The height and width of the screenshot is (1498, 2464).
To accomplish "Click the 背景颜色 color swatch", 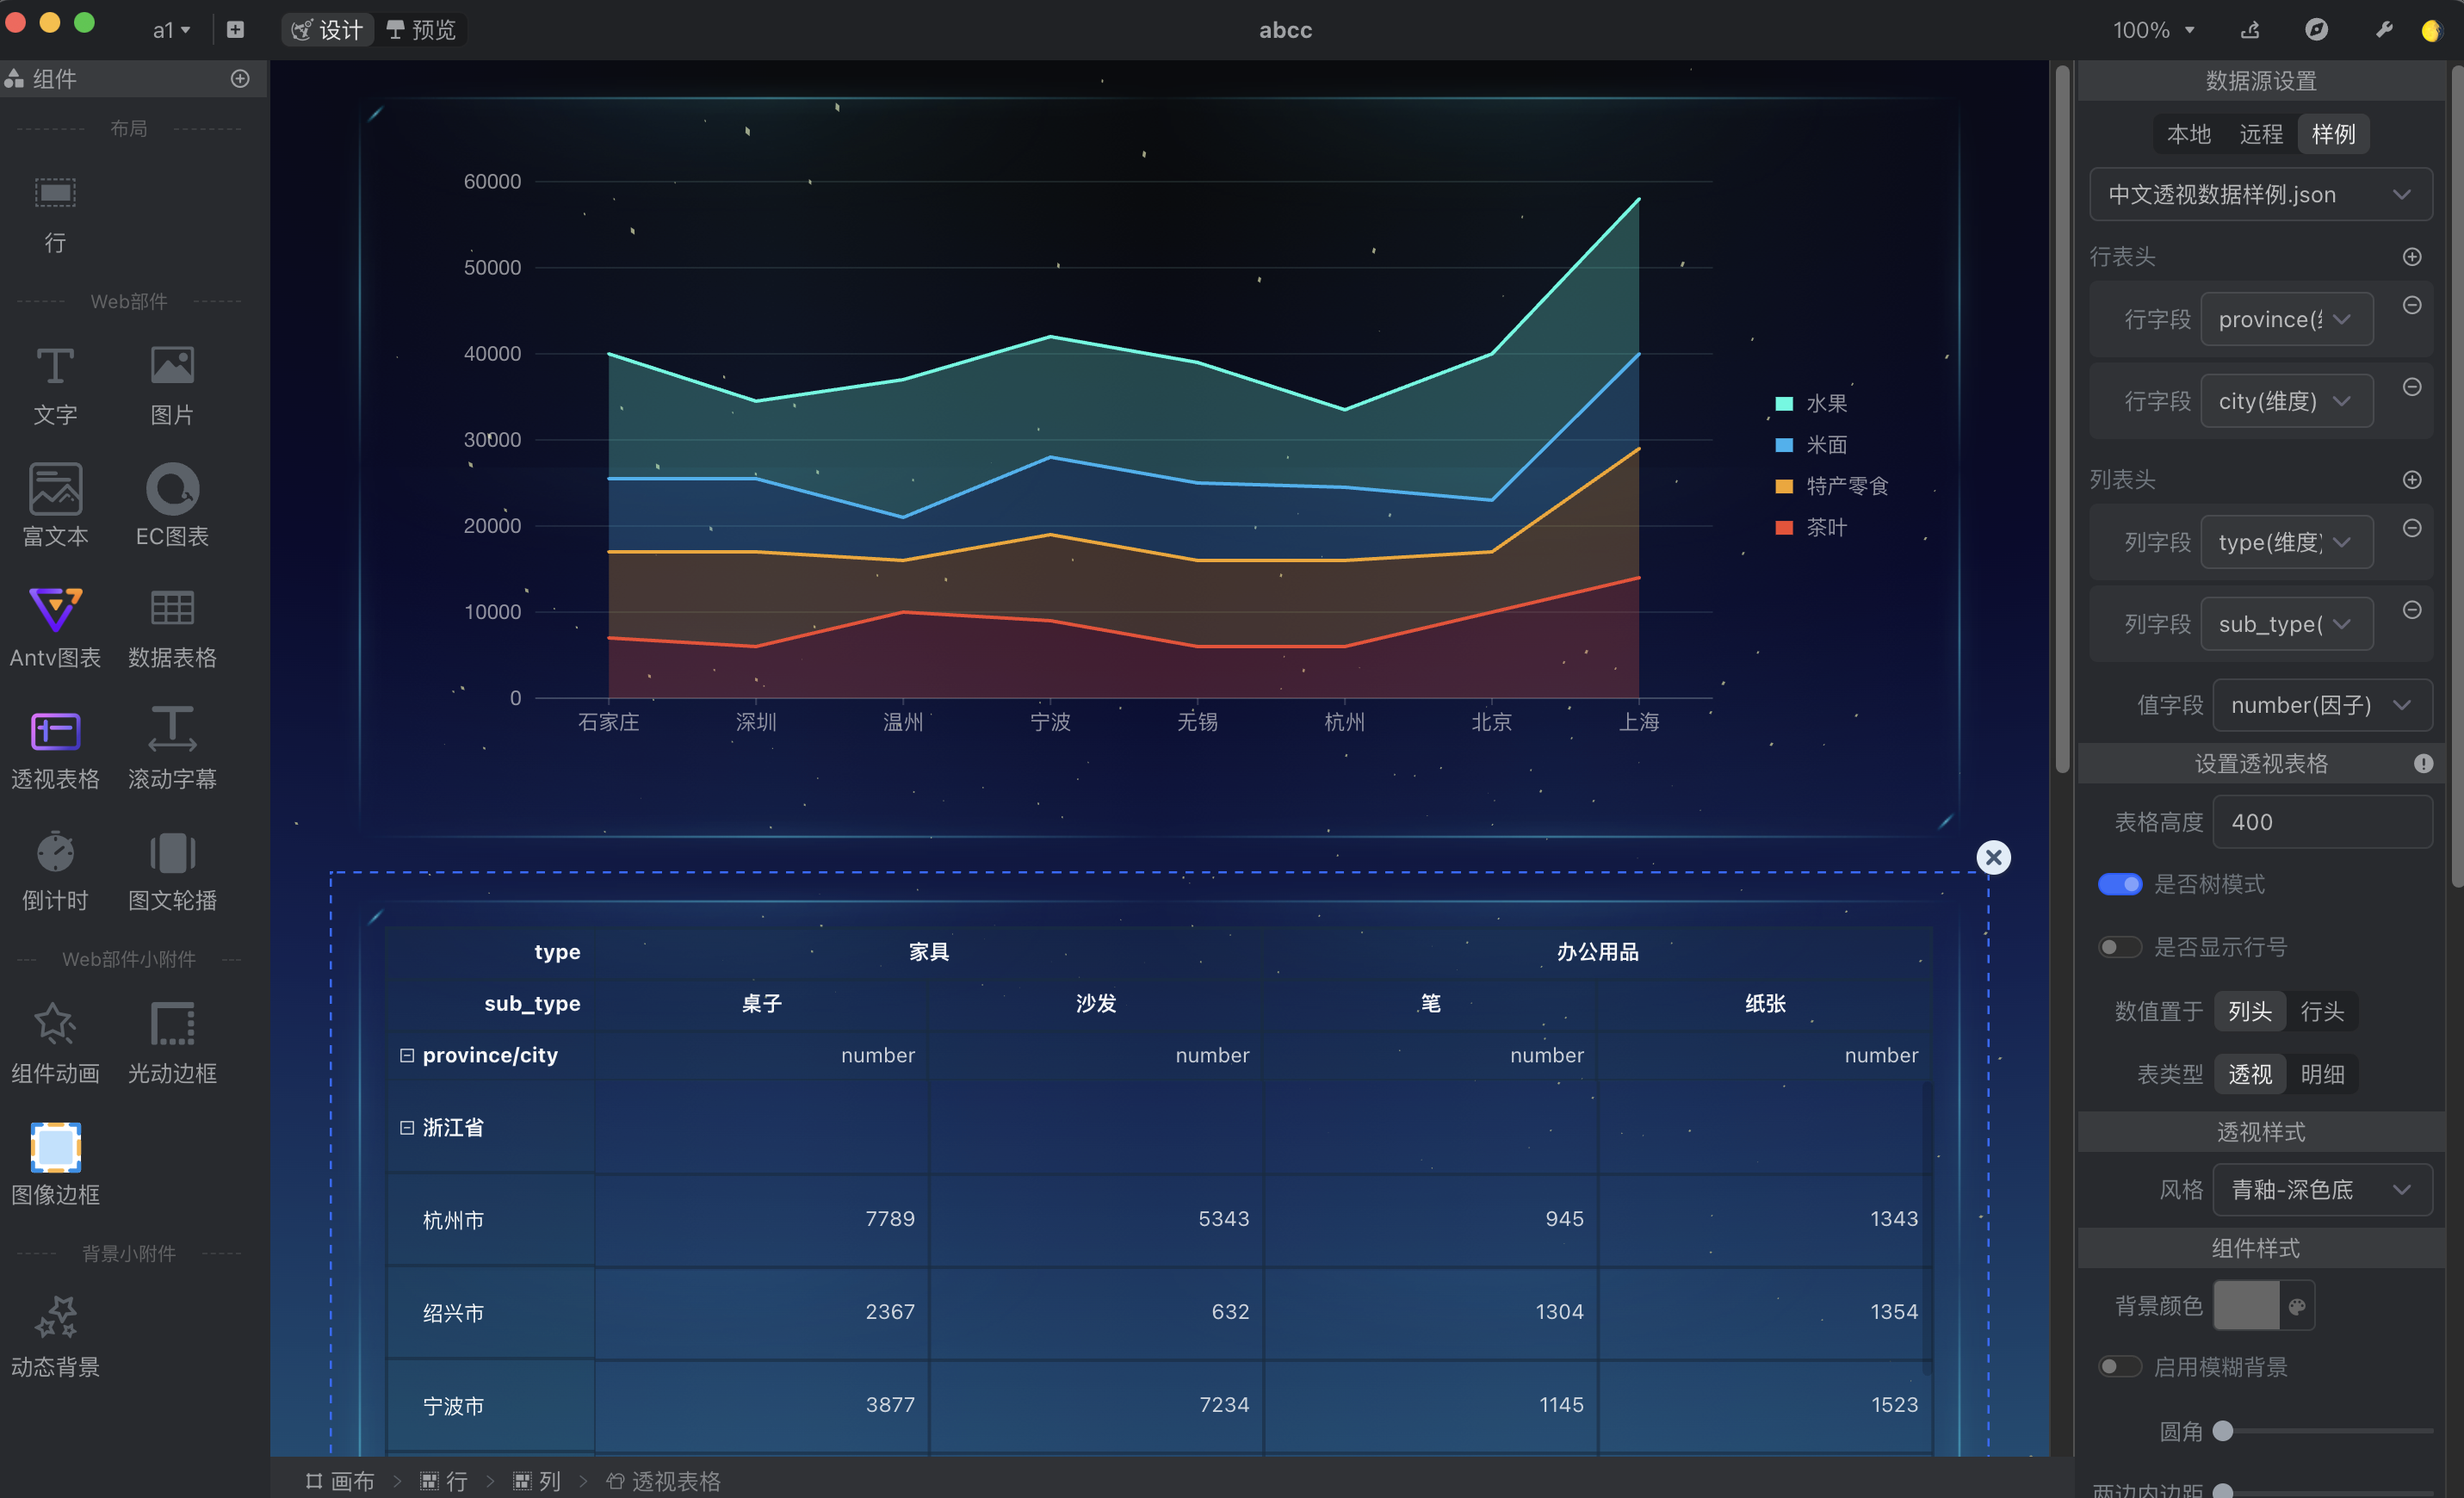I will click(x=2246, y=1305).
